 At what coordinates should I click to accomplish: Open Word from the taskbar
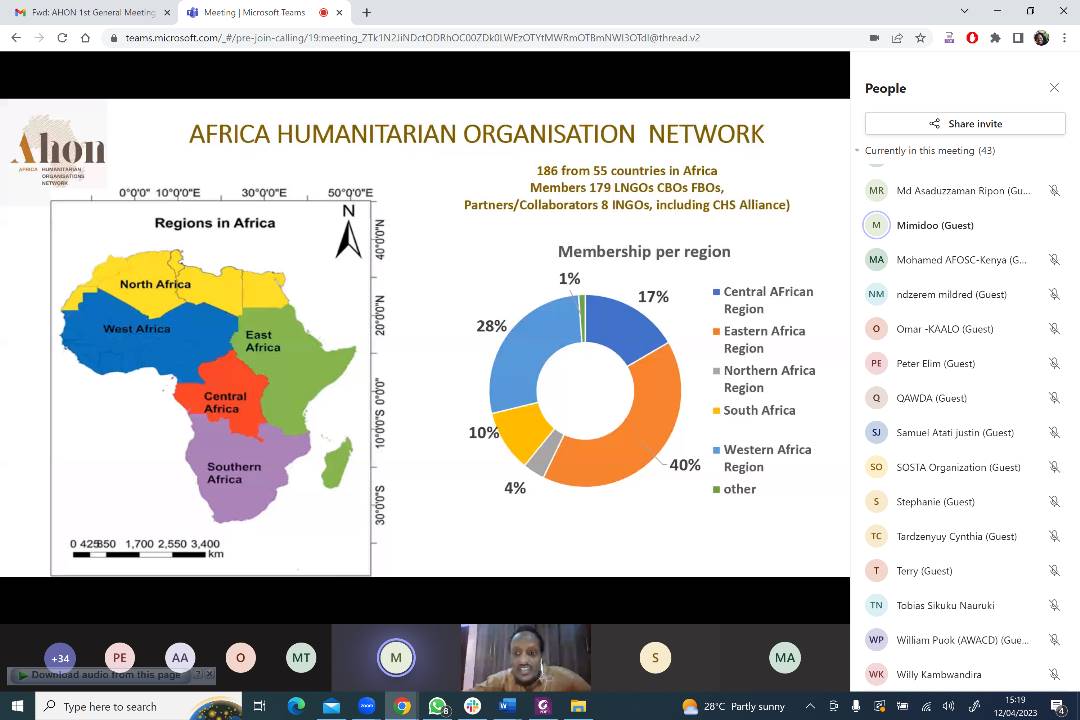click(507, 706)
